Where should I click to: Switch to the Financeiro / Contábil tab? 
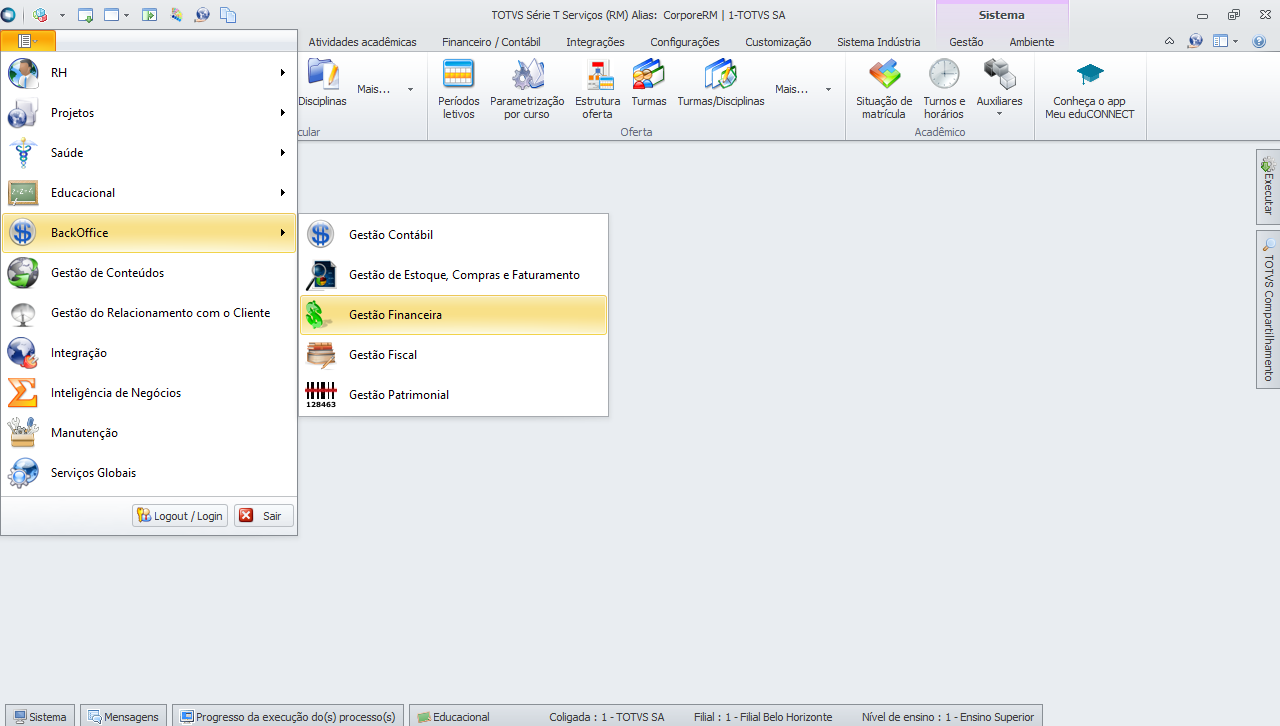tap(491, 42)
